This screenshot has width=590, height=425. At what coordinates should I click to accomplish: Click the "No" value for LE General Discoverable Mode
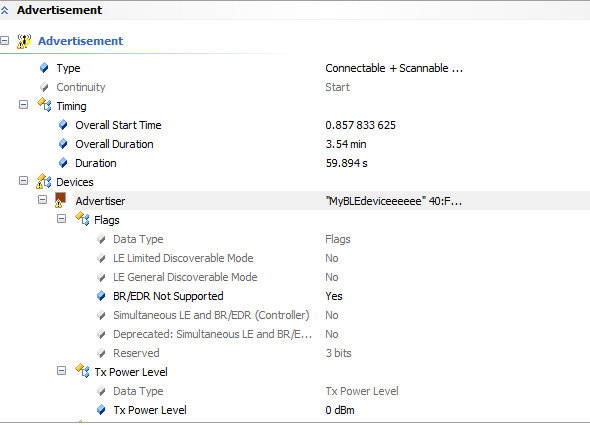[x=331, y=277]
